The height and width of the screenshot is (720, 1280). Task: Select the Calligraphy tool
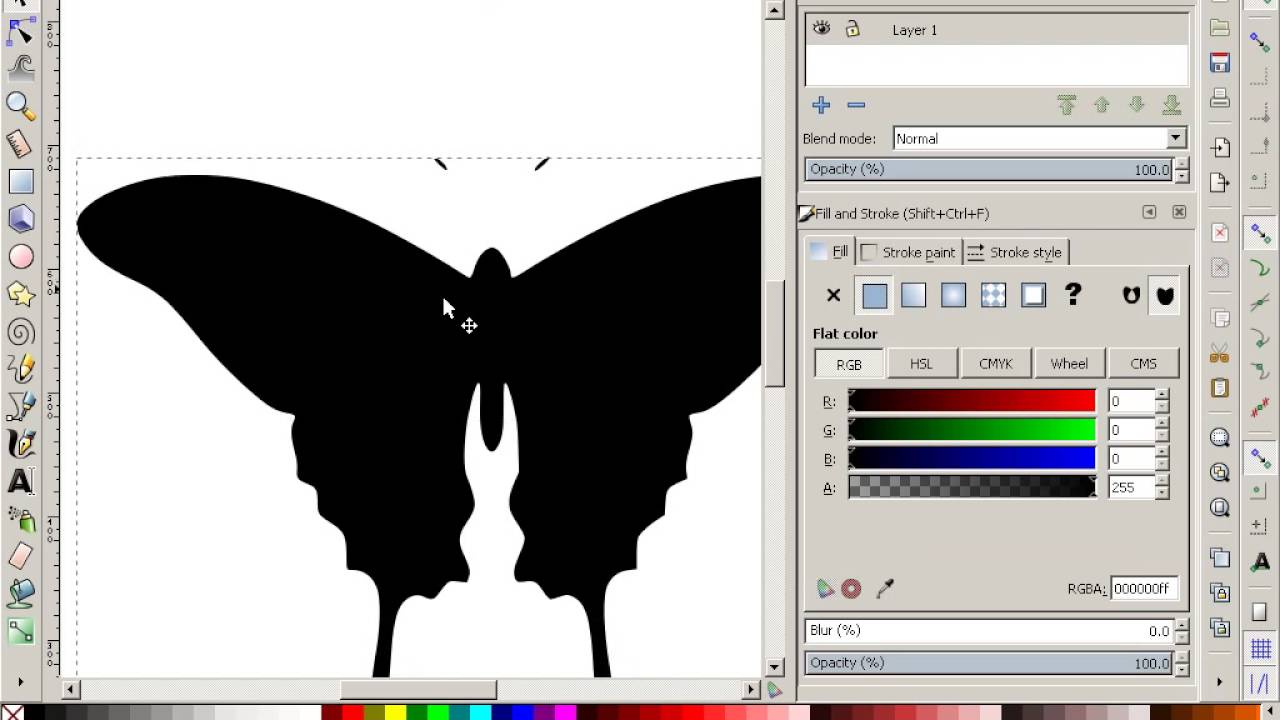[x=20, y=444]
